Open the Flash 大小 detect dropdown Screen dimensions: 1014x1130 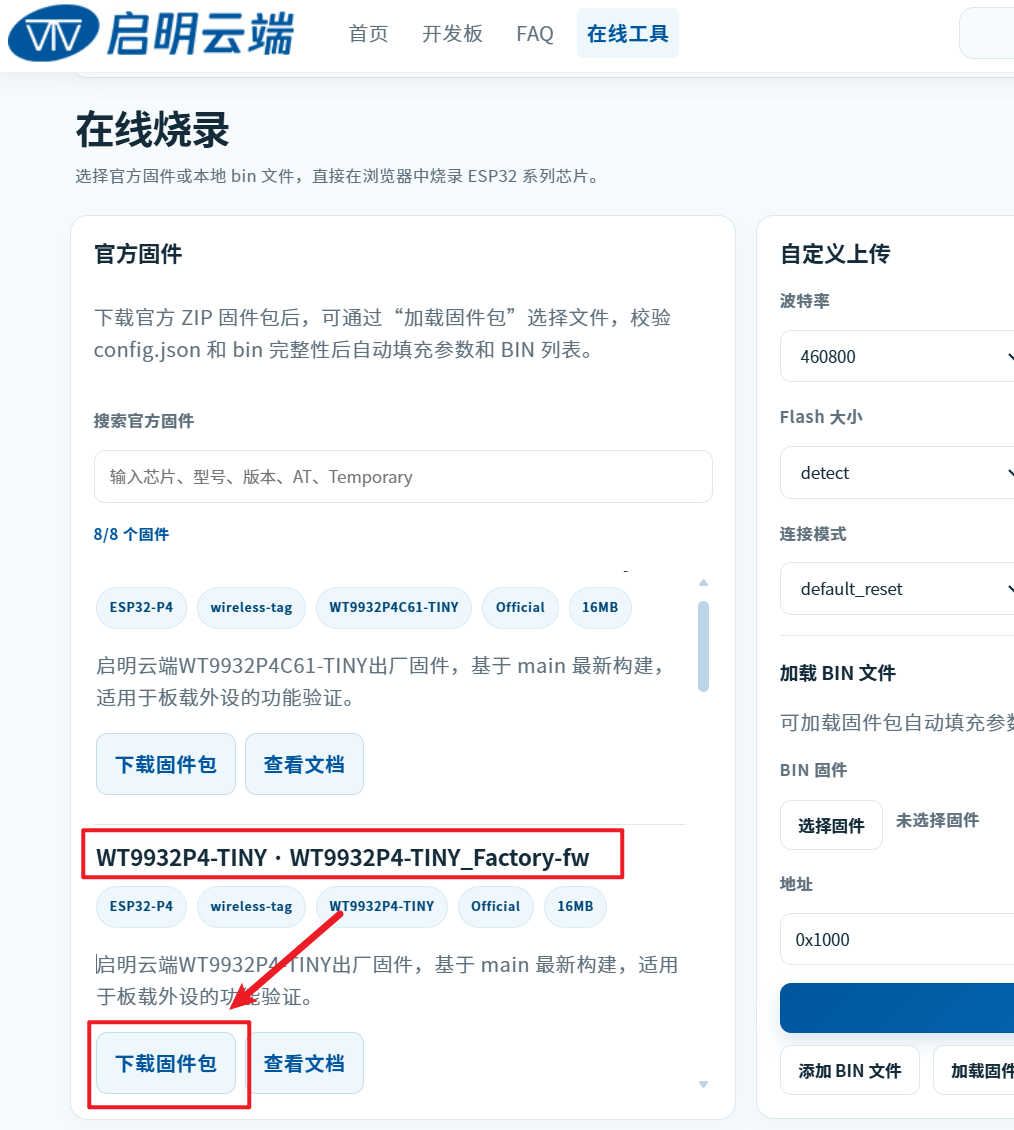(x=897, y=472)
